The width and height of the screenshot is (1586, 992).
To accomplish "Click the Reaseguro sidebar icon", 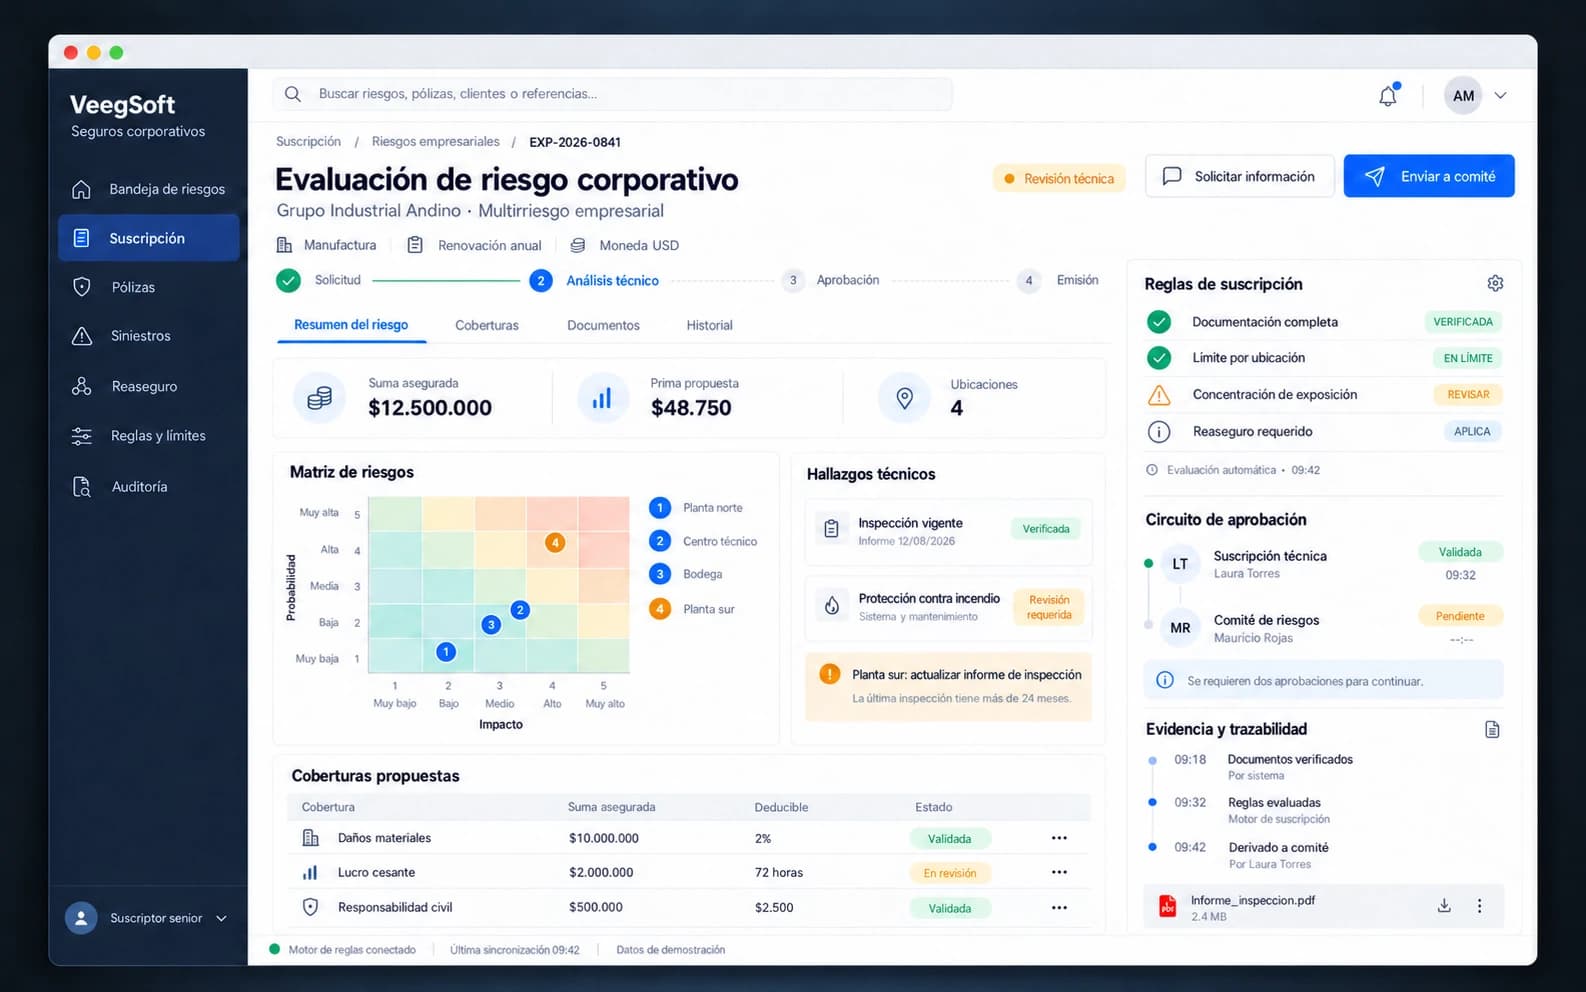I will click(x=82, y=386).
